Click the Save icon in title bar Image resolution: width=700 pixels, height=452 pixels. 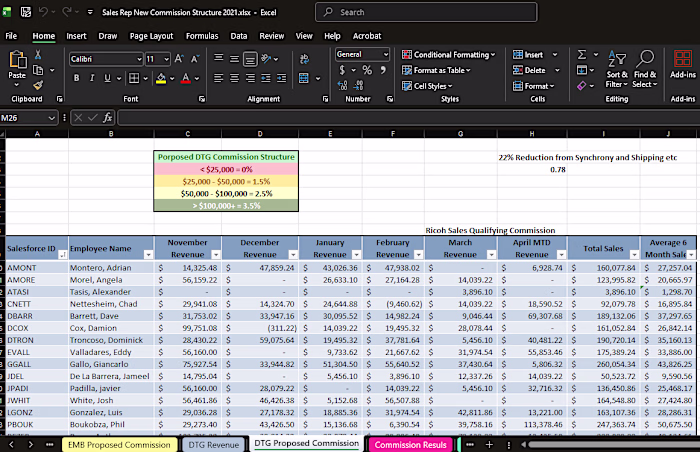click(26, 12)
